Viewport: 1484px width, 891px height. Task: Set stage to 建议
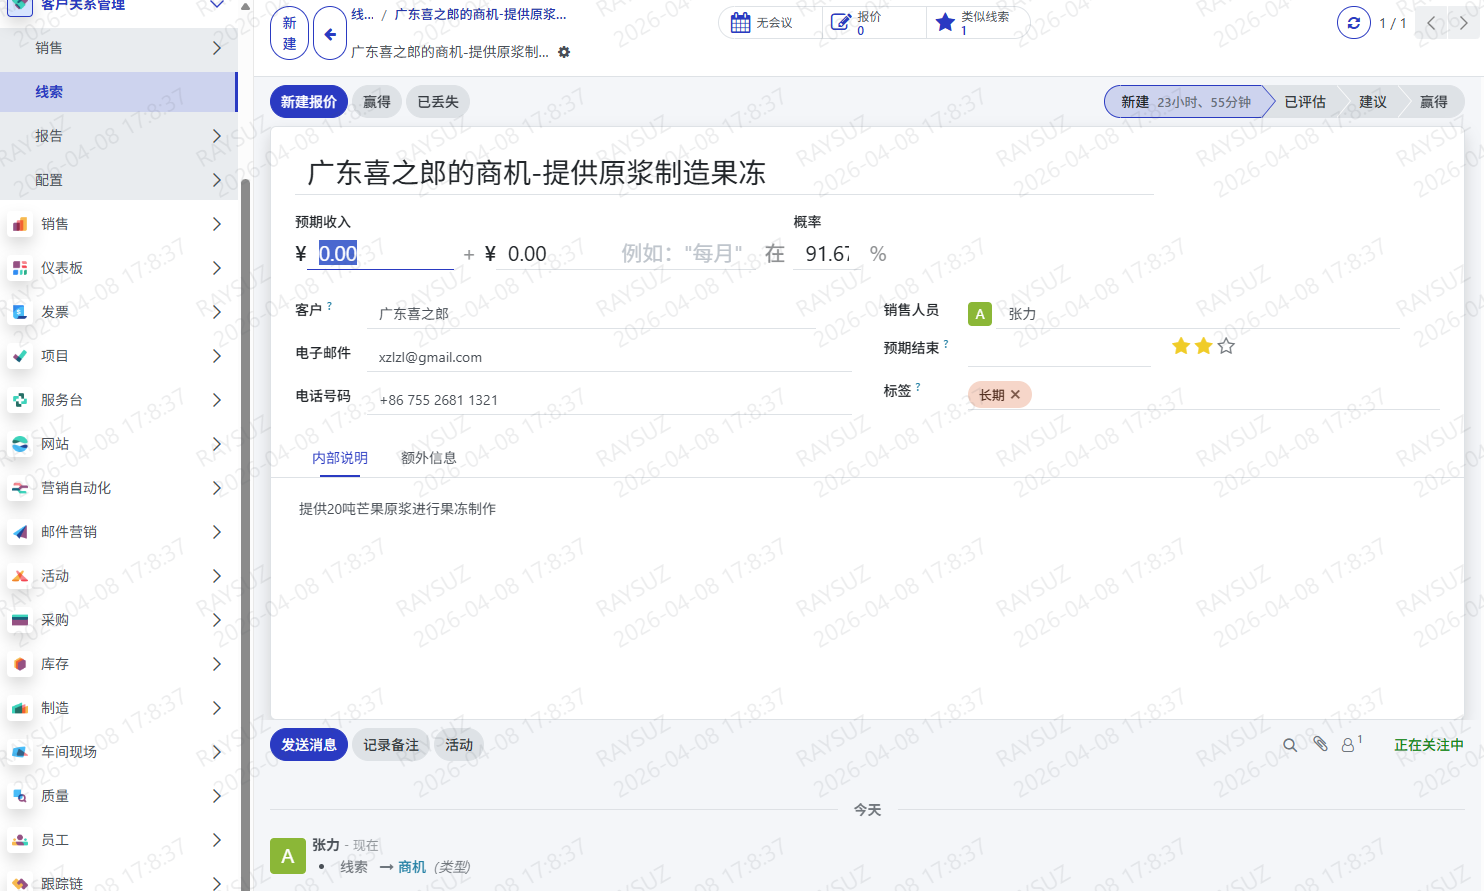coord(1373,102)
